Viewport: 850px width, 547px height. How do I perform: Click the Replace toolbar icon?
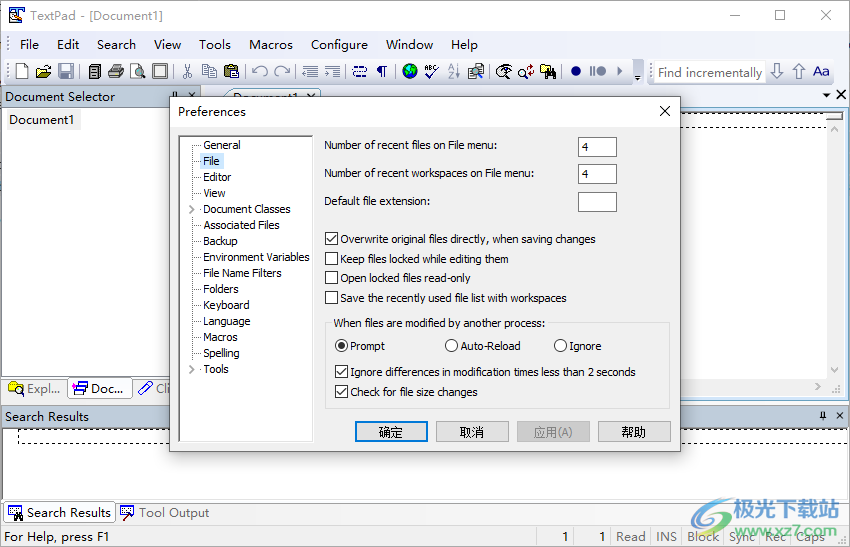(525, 71)
